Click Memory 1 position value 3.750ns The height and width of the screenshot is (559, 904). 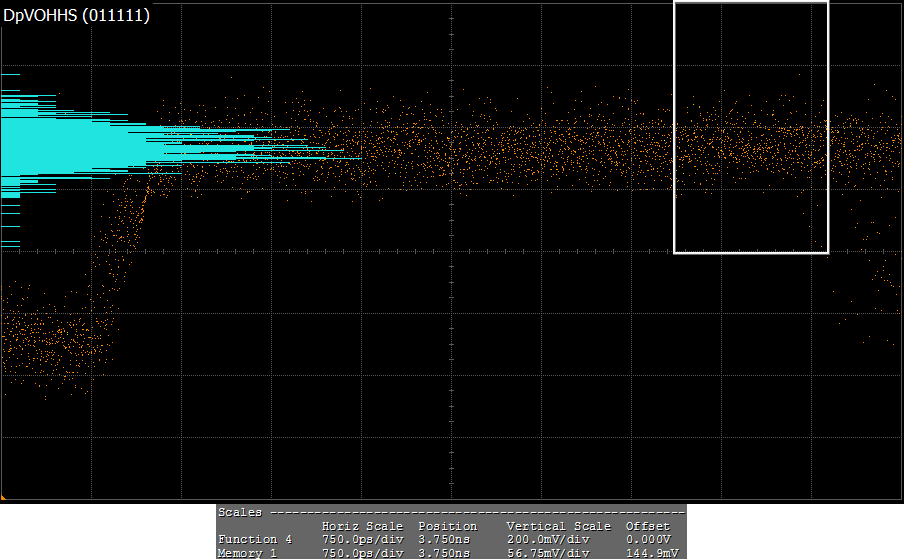click(443, 552)
